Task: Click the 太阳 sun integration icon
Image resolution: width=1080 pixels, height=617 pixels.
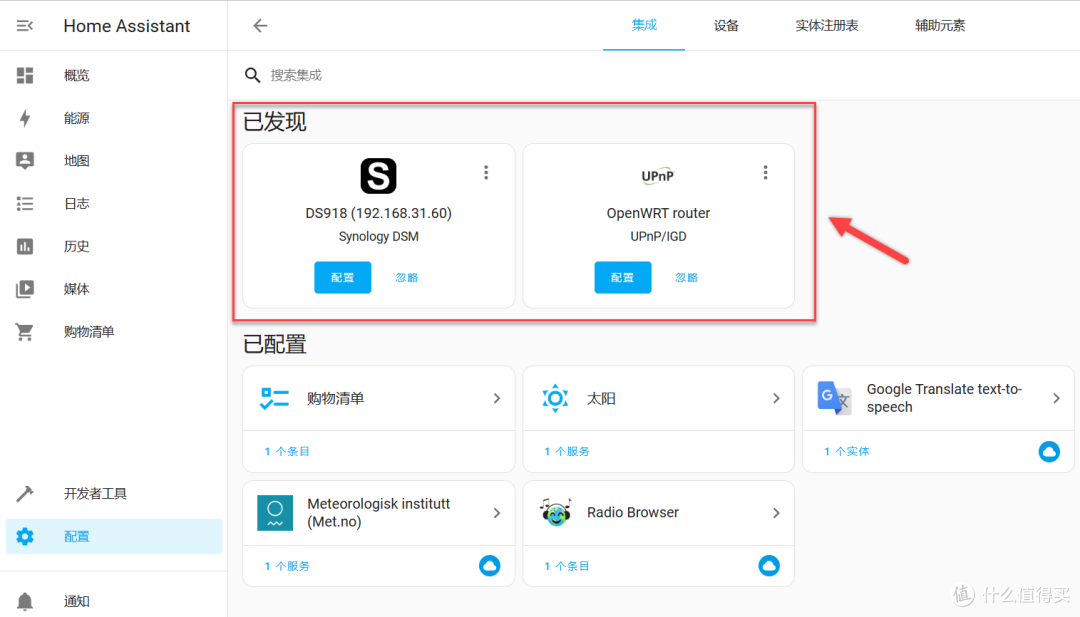Action: (554, 398)
